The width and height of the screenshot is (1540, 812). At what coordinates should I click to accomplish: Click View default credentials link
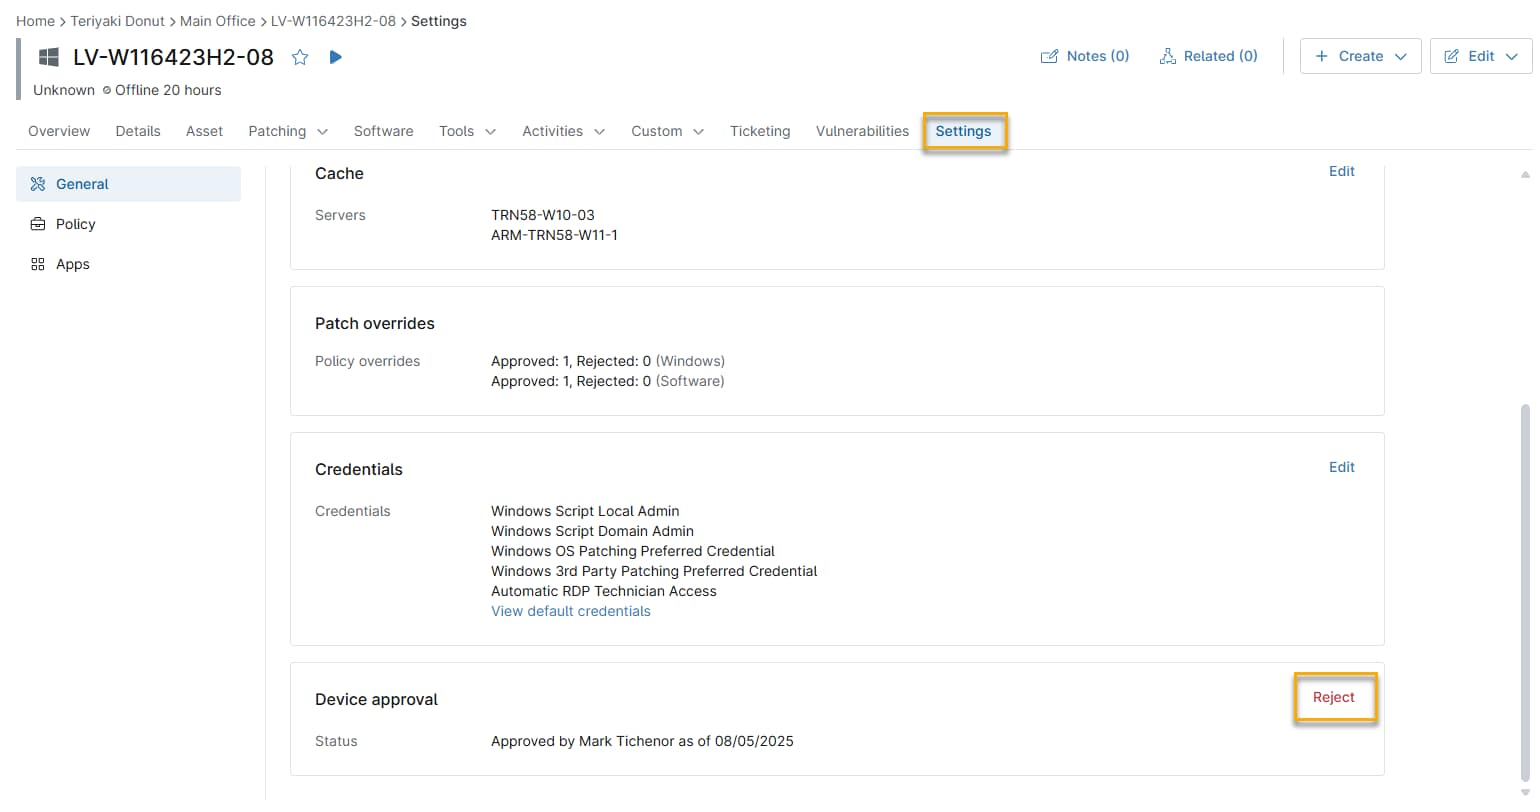point(570,611)
